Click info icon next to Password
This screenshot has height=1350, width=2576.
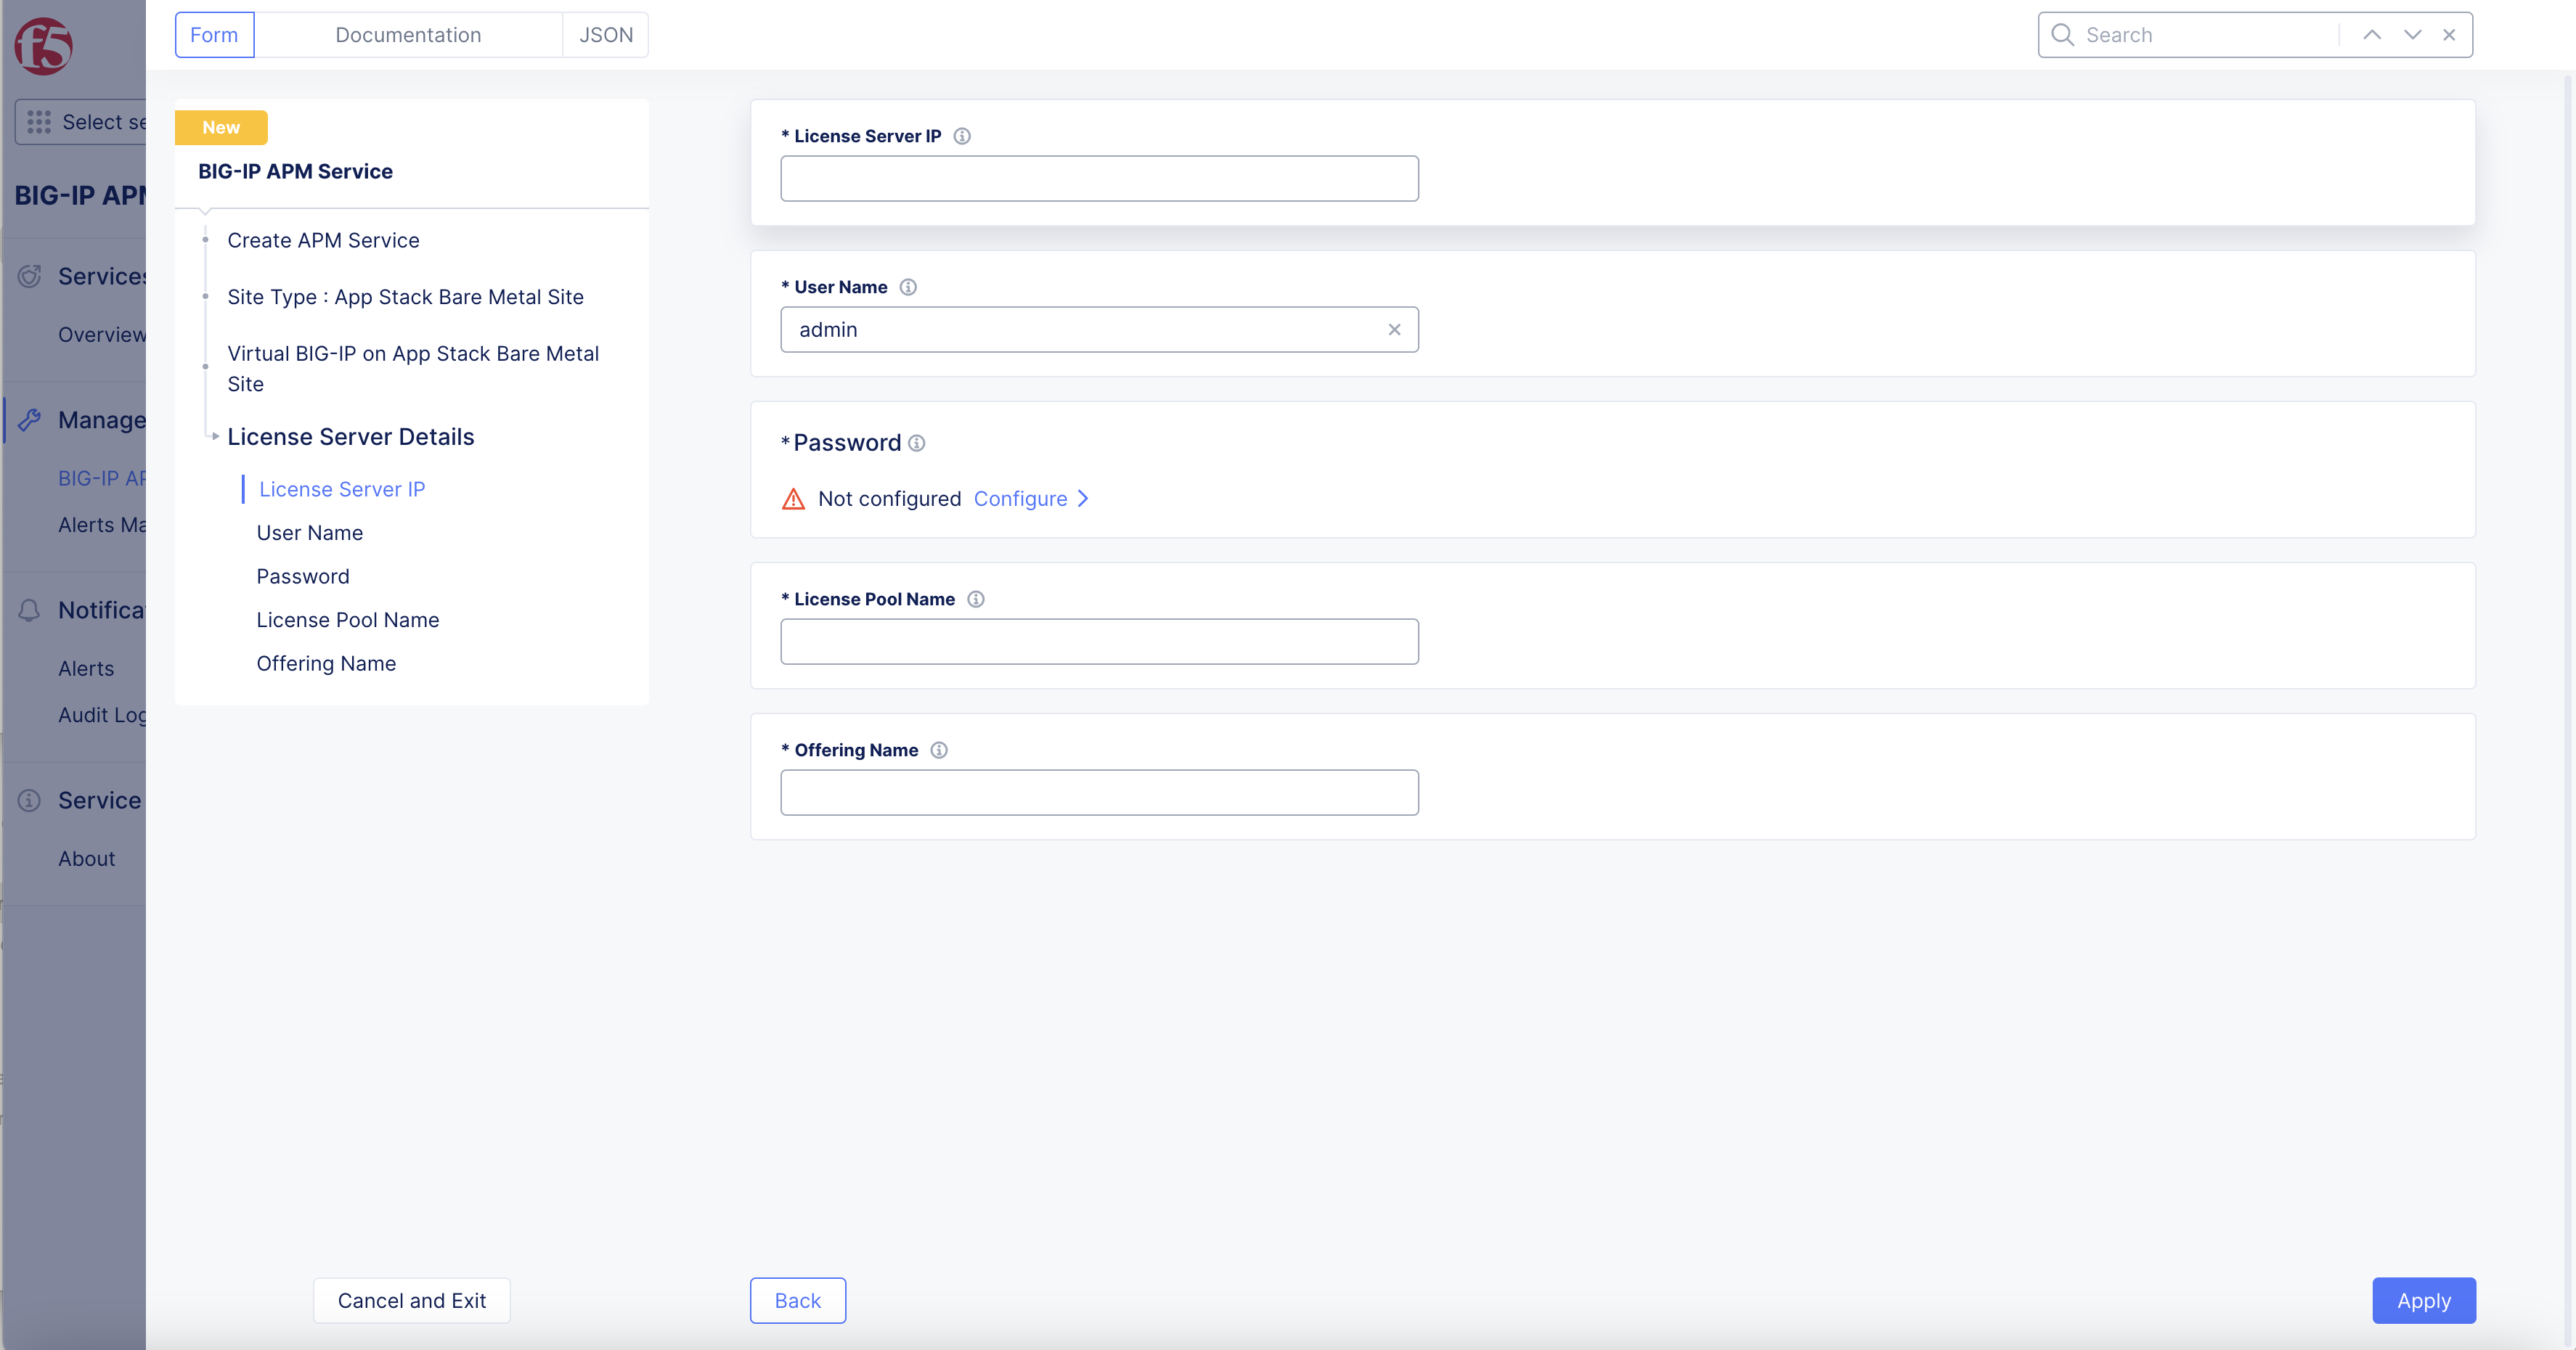point(917,443)
